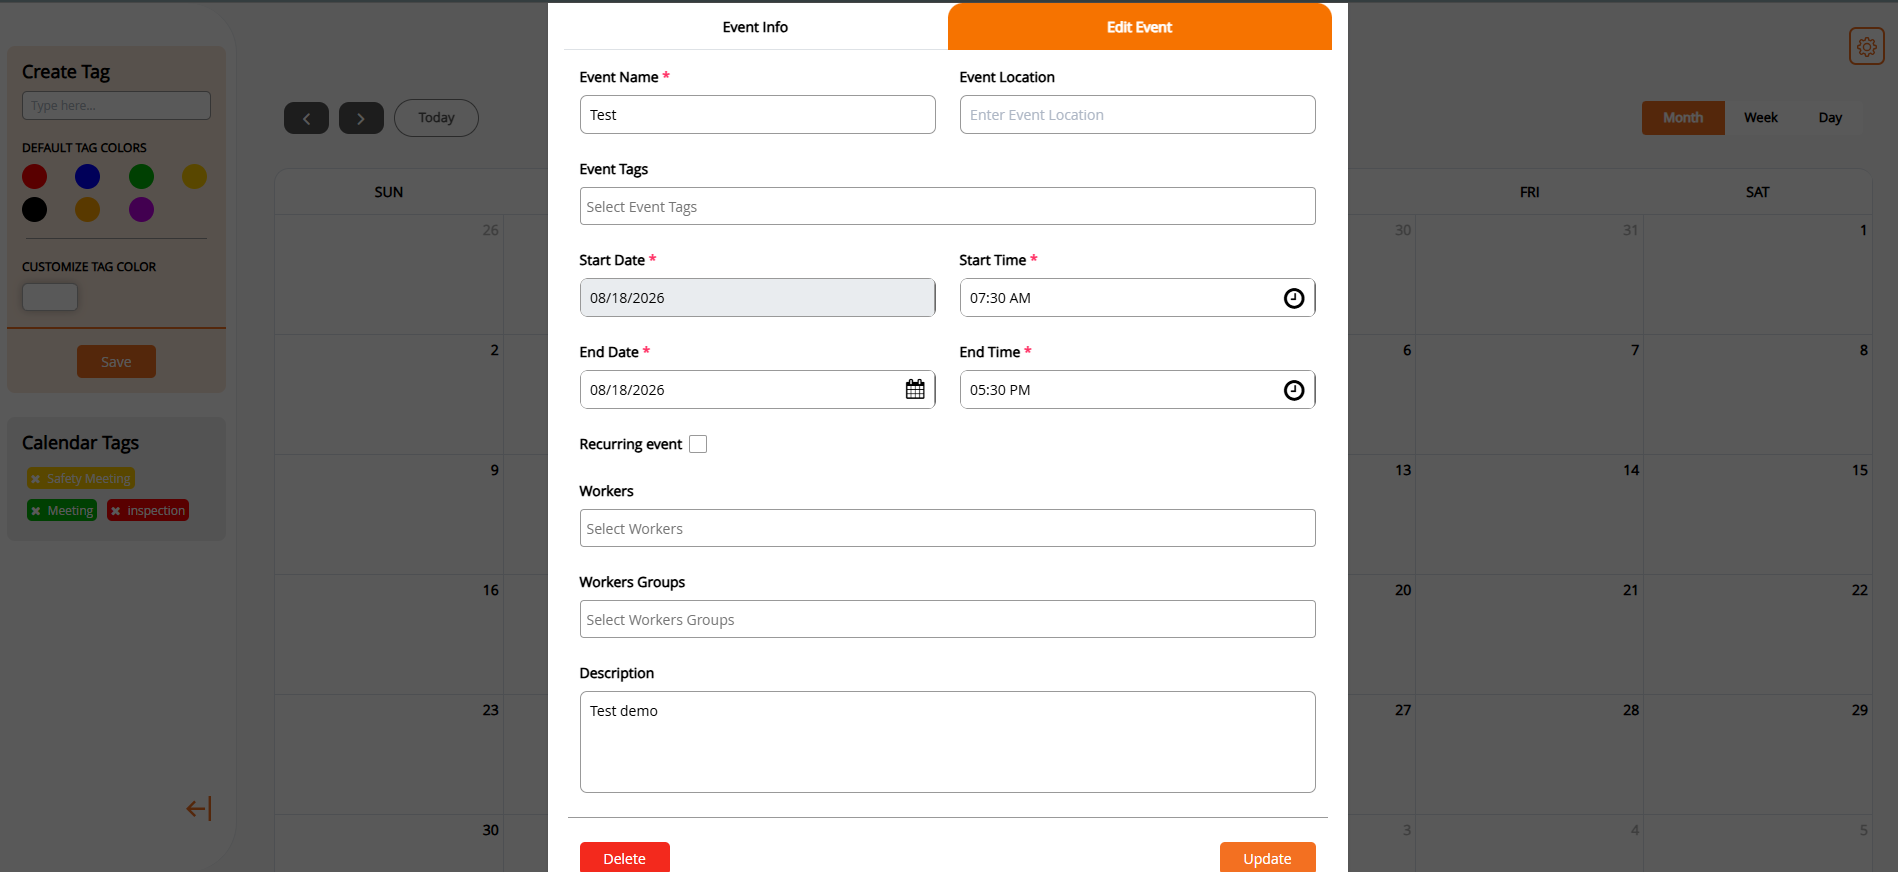Screen dimensions: 1898x872
Task: Select the Month calendar view
Action: click(x=1683, y=118)
